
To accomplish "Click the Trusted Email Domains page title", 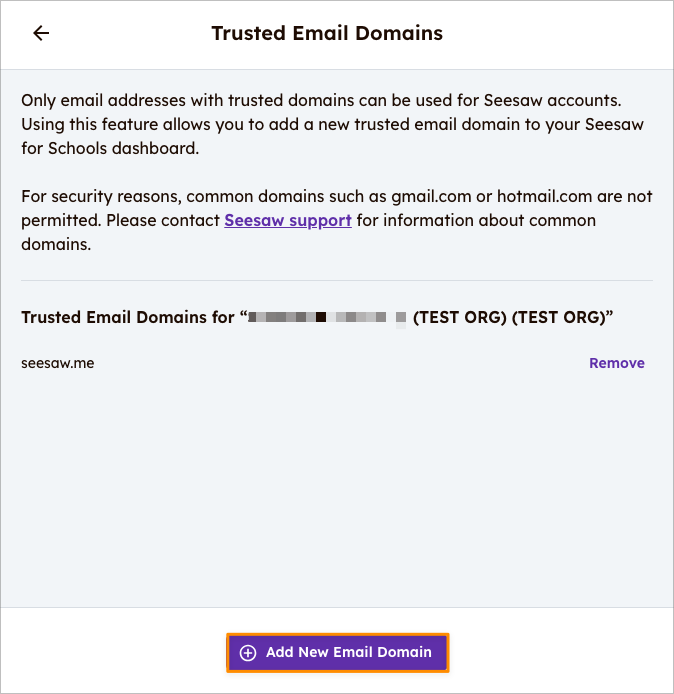I will (327, 33).
